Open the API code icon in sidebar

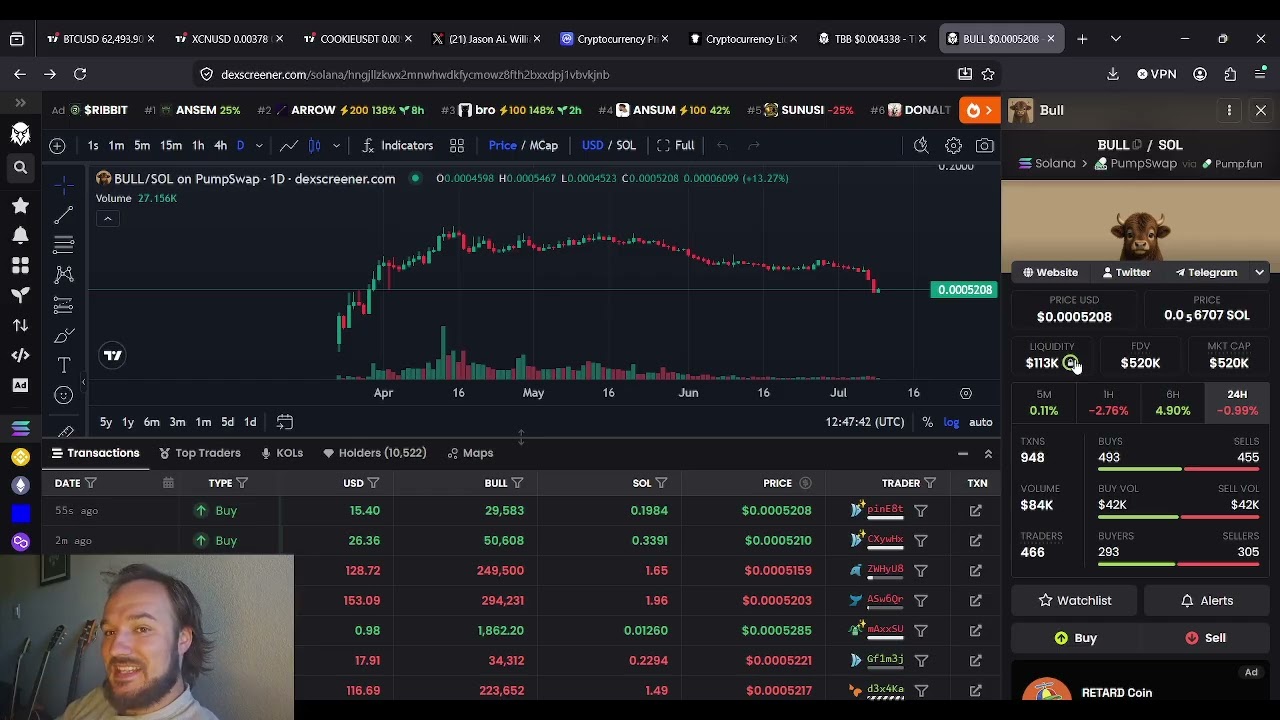20,355
